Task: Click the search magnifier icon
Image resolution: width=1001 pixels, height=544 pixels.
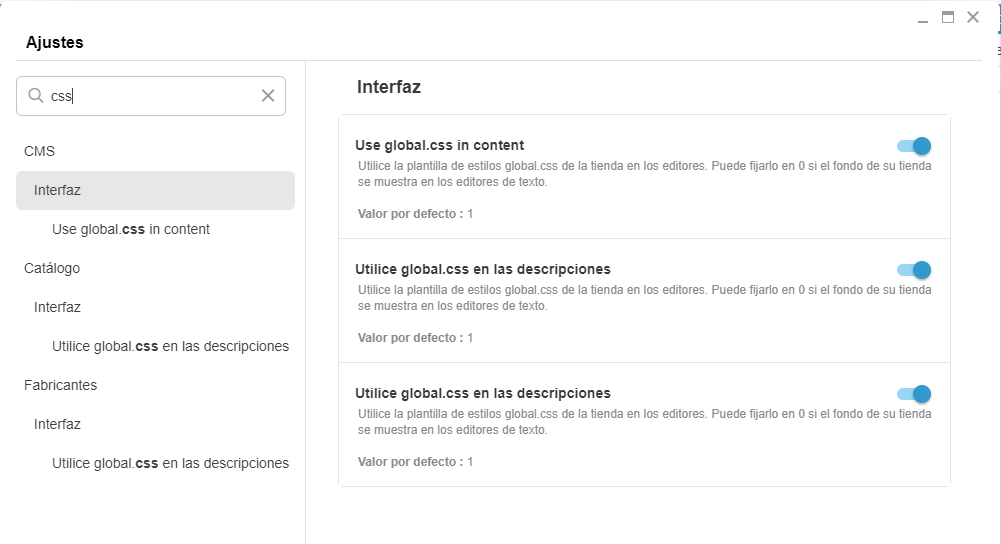Action: [36, 95]
